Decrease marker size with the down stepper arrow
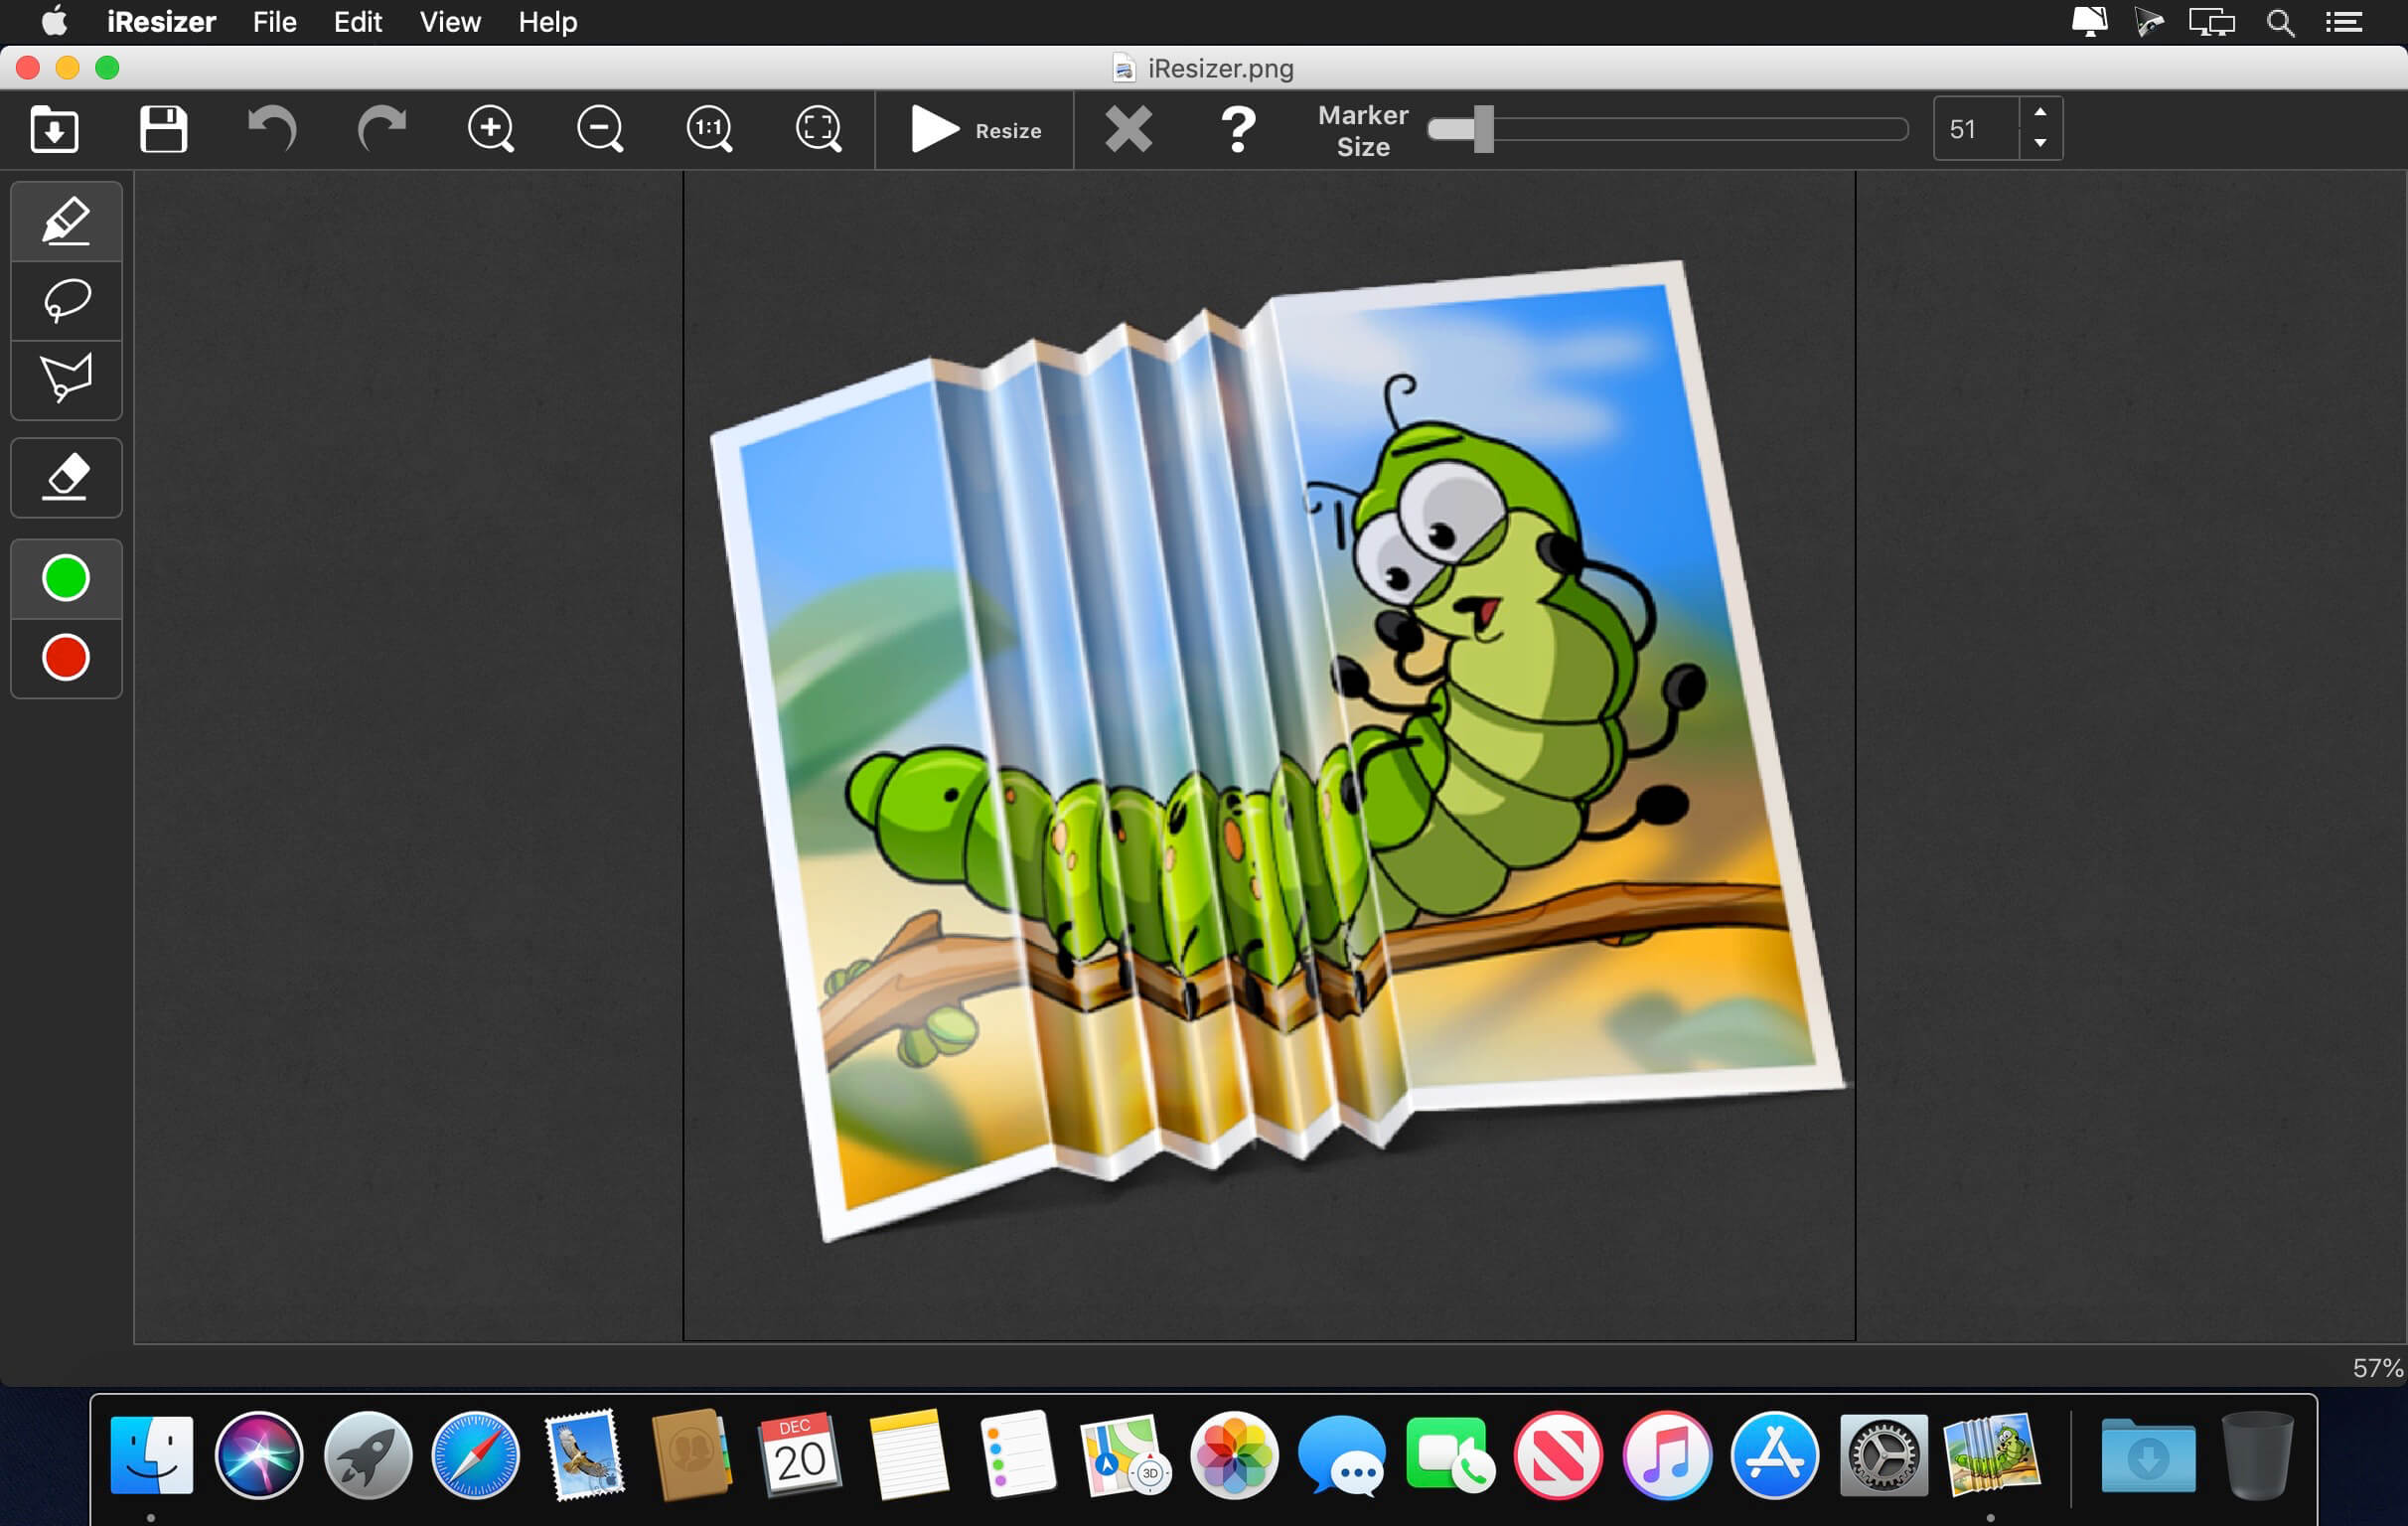The height and width of the screenshot is (1526, 2408). point(2040,144)
